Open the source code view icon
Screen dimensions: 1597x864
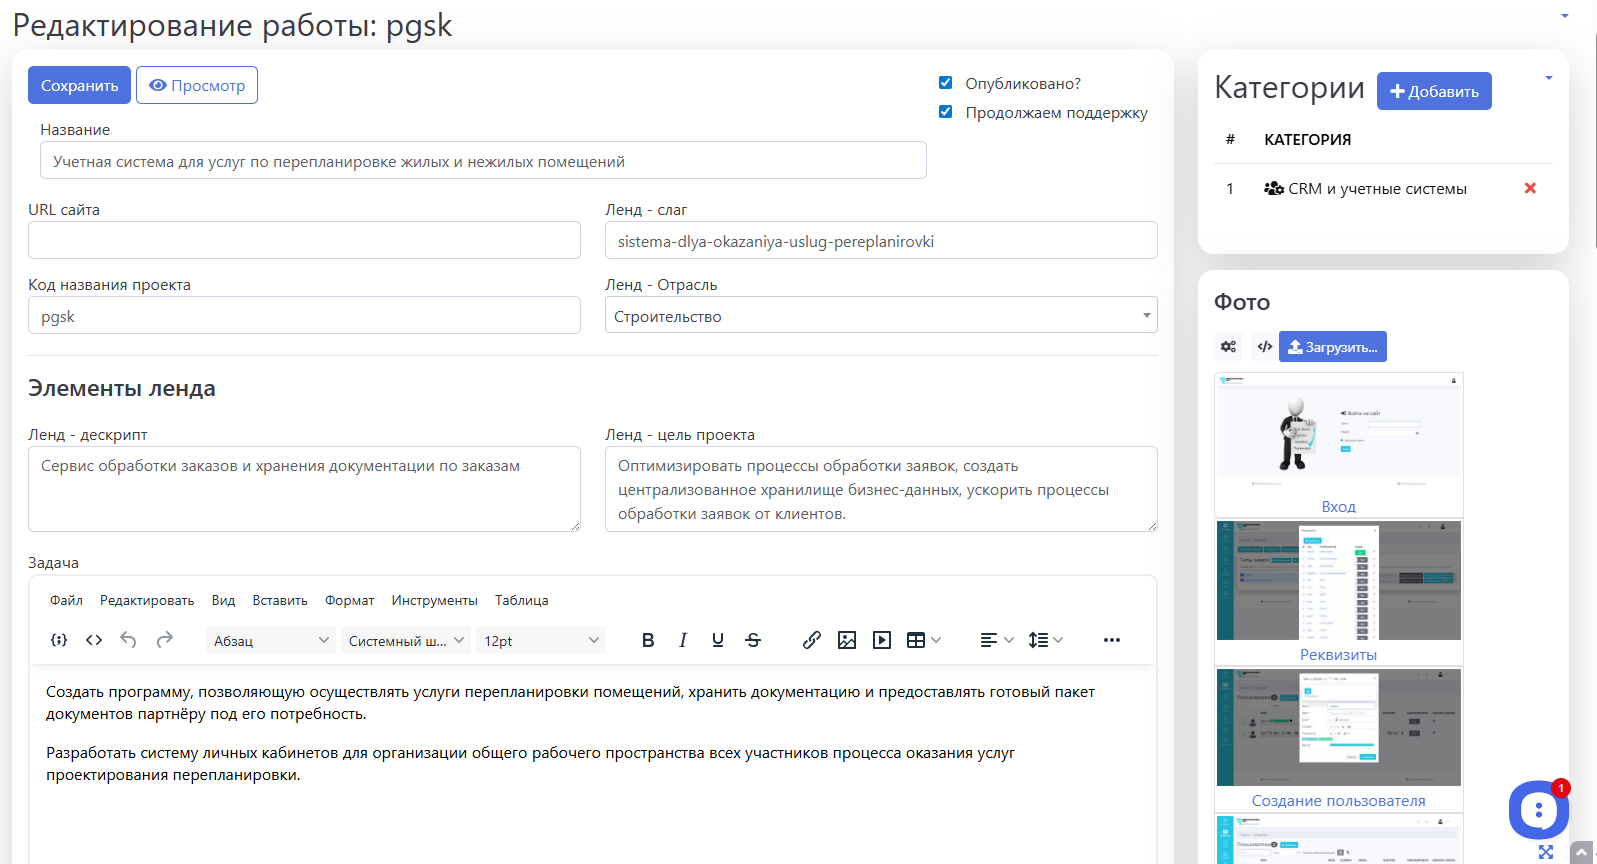94,640
